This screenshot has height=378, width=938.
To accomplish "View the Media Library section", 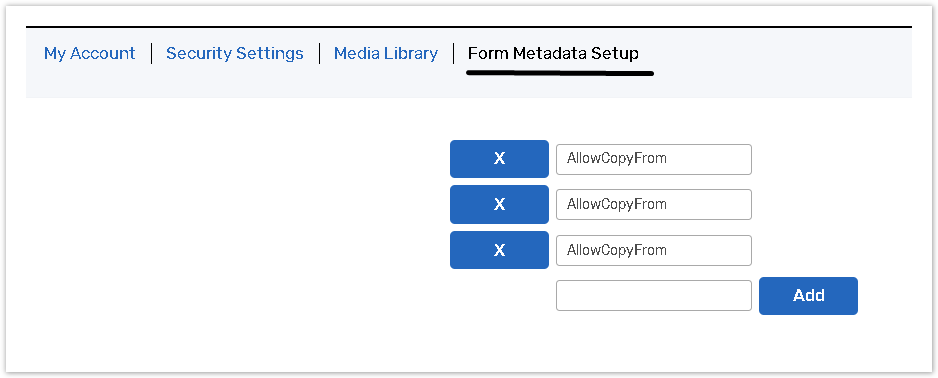I will 386,54.
